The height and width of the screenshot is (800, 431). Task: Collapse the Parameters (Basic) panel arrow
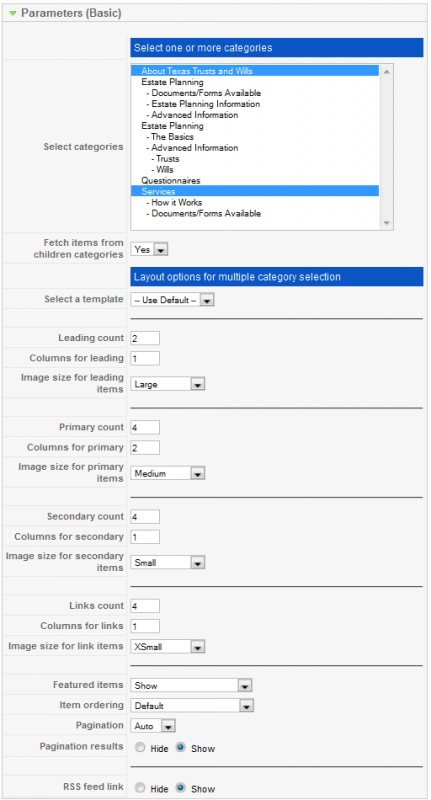(x=13, y=14)
